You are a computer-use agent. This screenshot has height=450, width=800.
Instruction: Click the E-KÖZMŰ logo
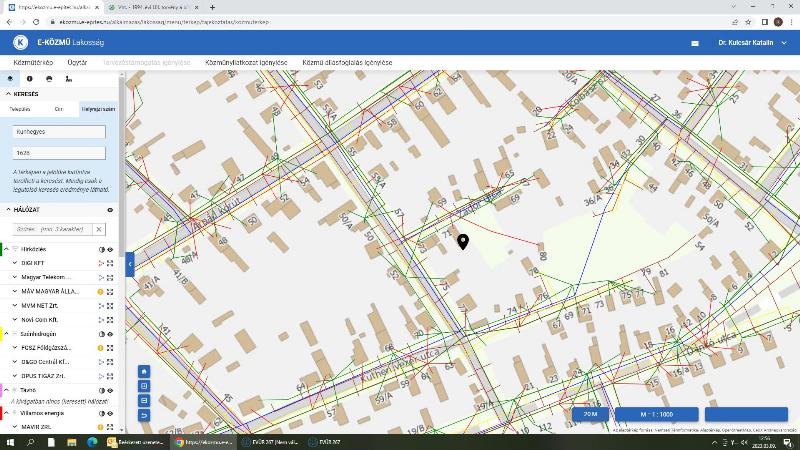20,42
